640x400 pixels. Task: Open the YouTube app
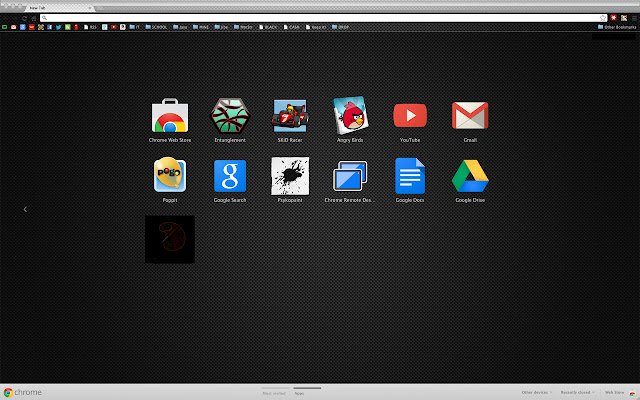tap(410, 121)
